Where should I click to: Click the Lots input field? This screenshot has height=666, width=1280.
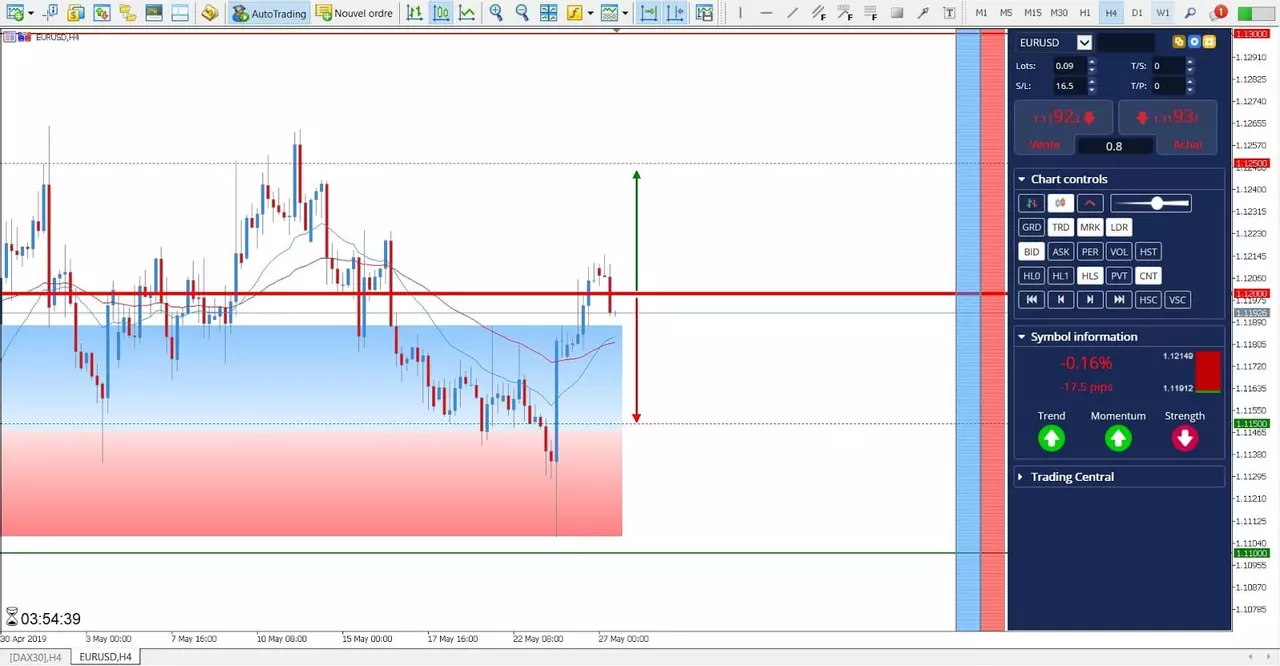click(x=1069, y=66)
